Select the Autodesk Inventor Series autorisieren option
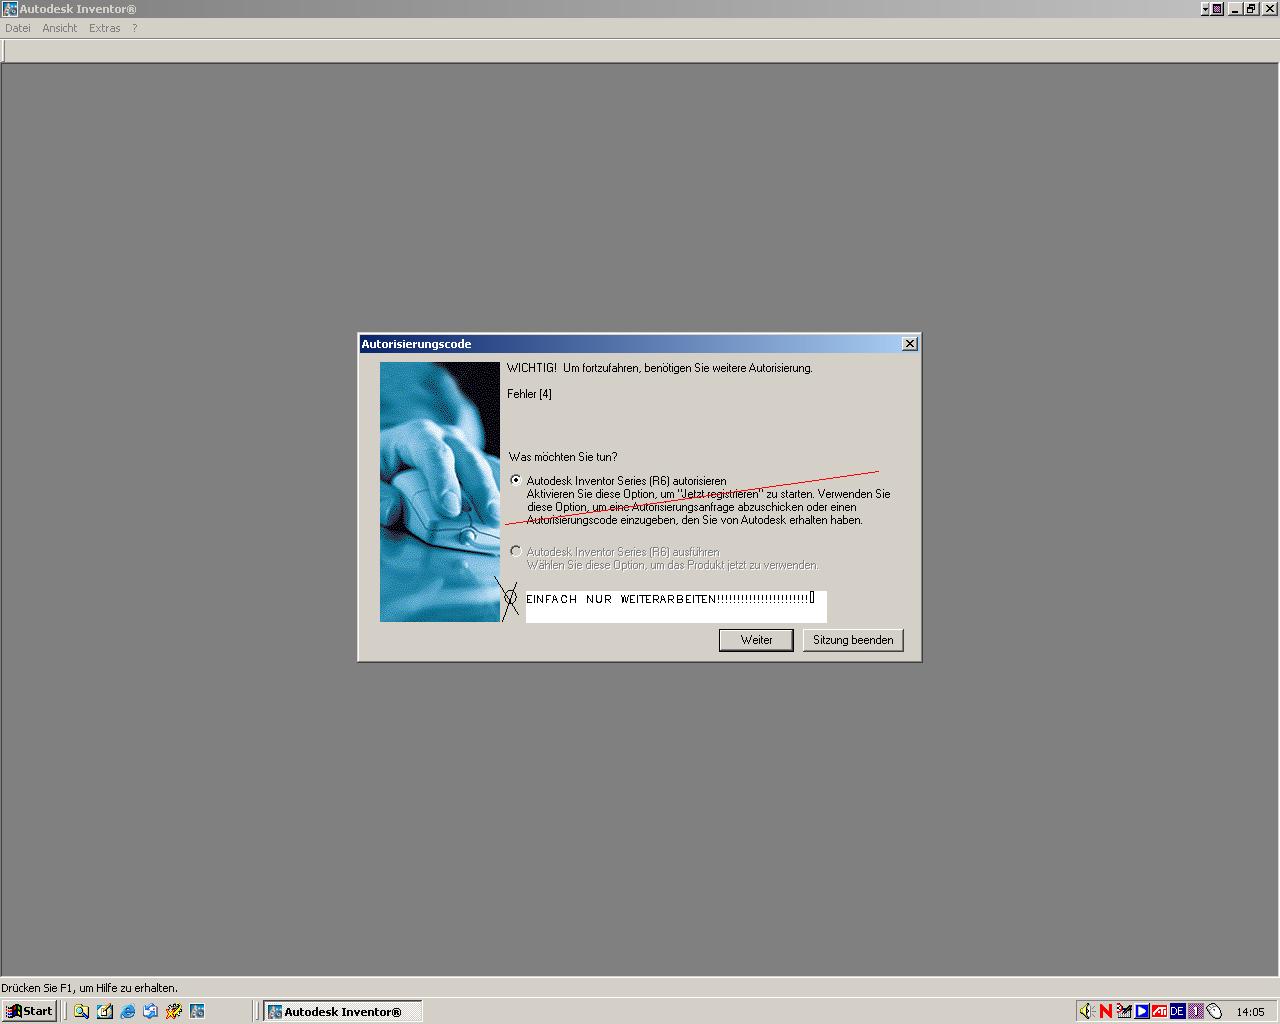The width and height of the screenshot is (1280, 1024). 516,480
